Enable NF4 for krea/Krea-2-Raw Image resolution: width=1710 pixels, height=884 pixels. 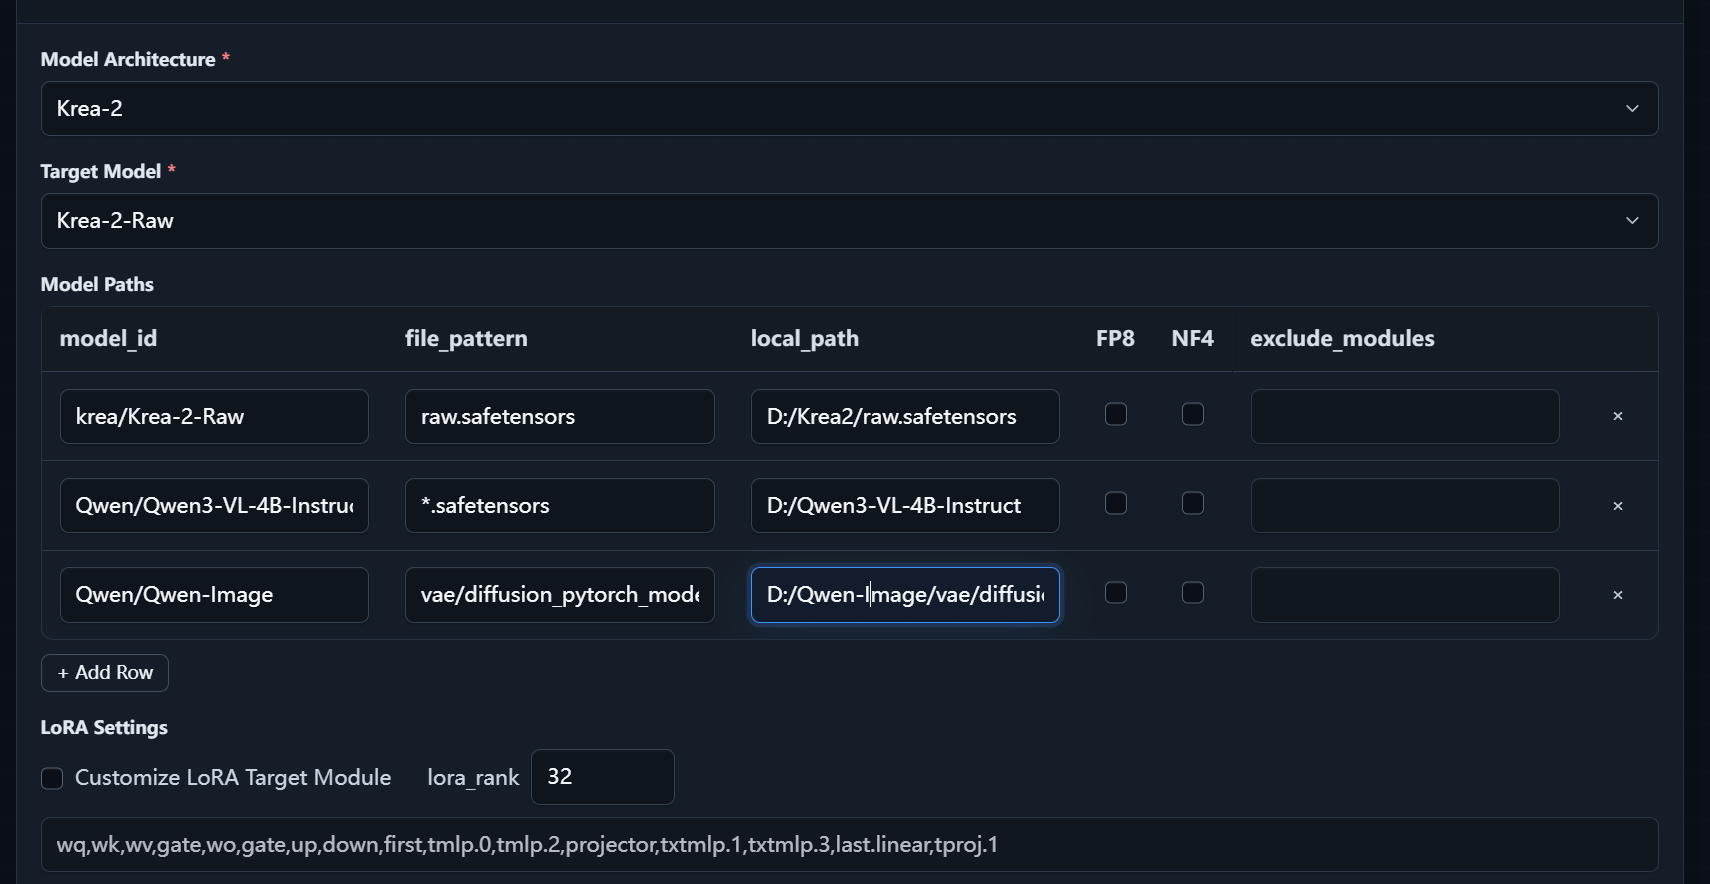[1193, 414]
